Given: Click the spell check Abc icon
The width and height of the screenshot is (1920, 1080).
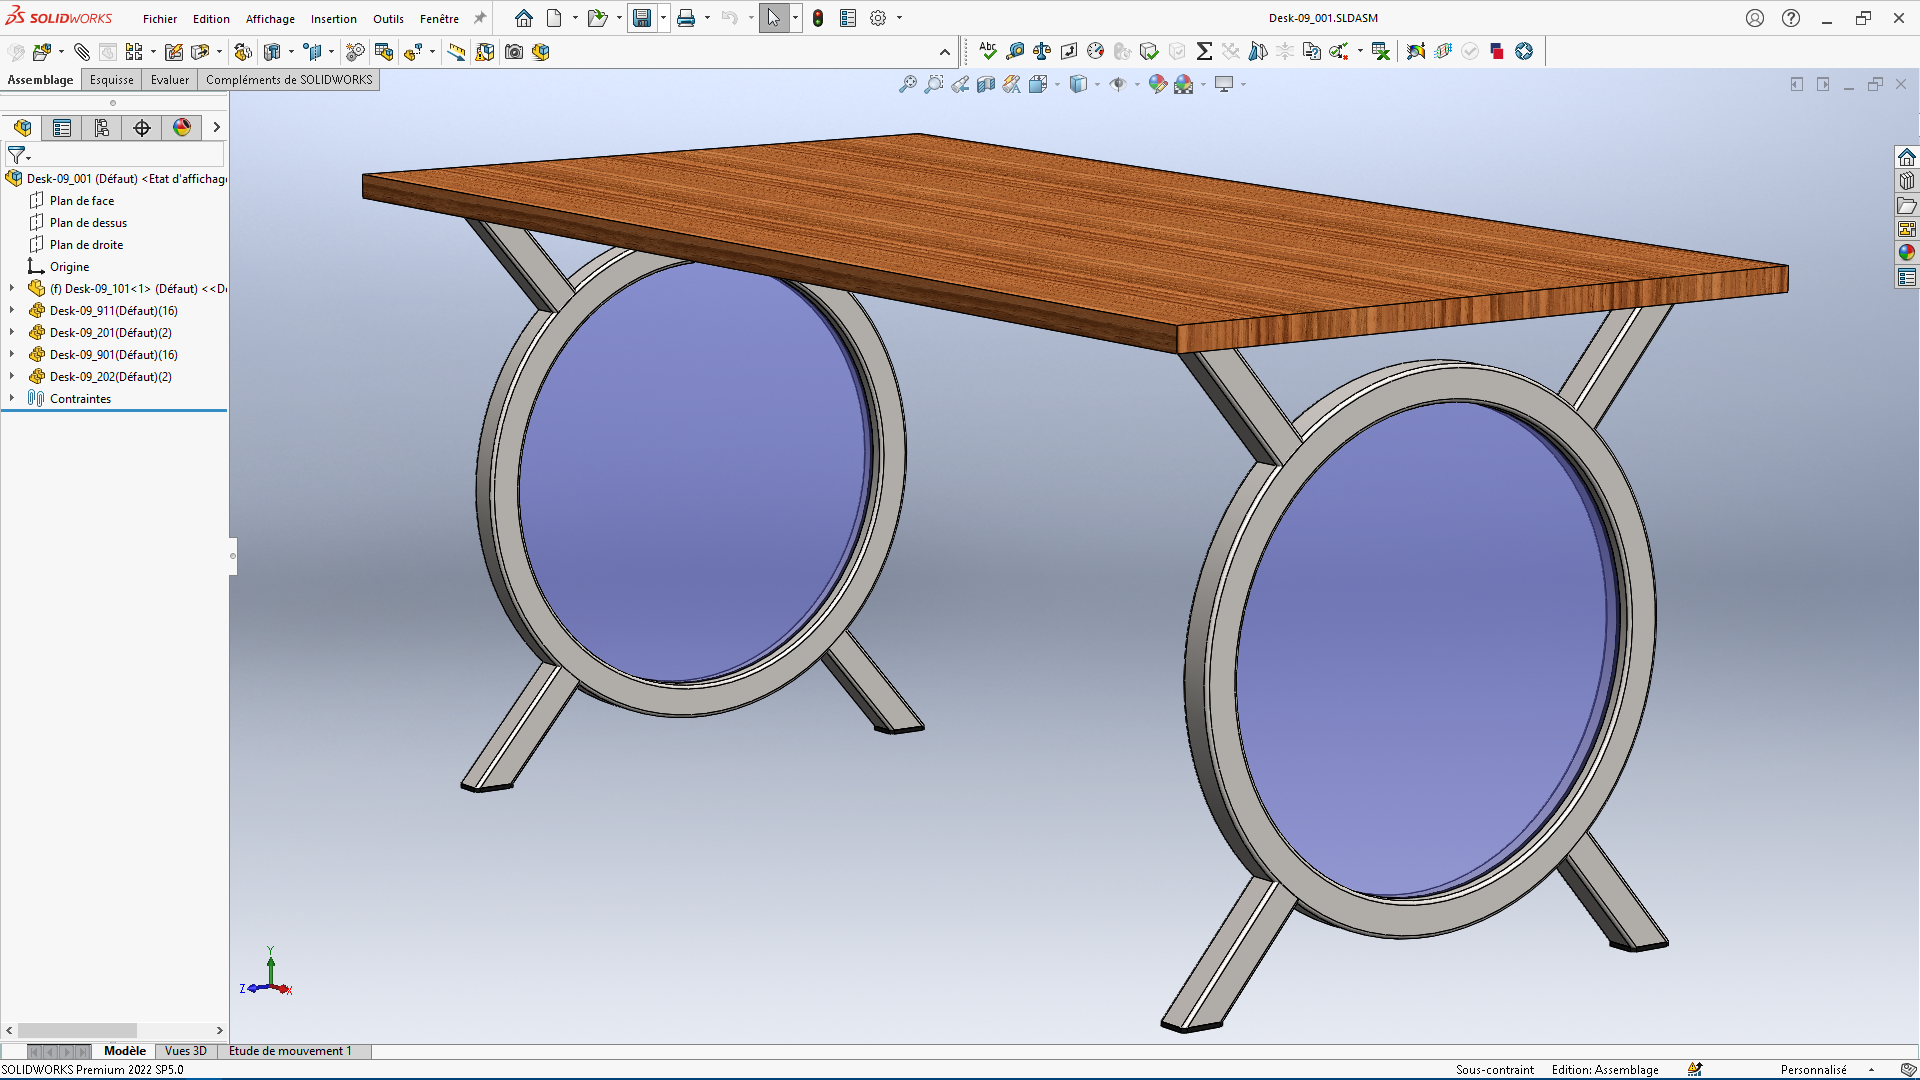Looking at the screenshot, I should (988, 51).
